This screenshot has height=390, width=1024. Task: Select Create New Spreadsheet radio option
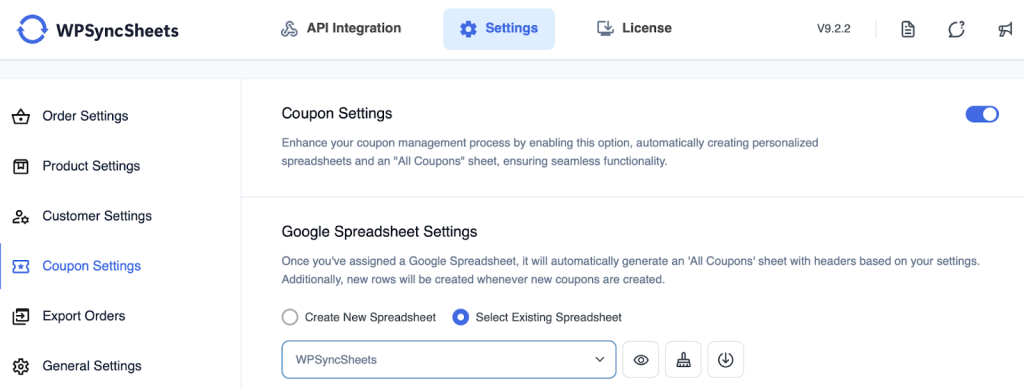click(x=290, y=317)
